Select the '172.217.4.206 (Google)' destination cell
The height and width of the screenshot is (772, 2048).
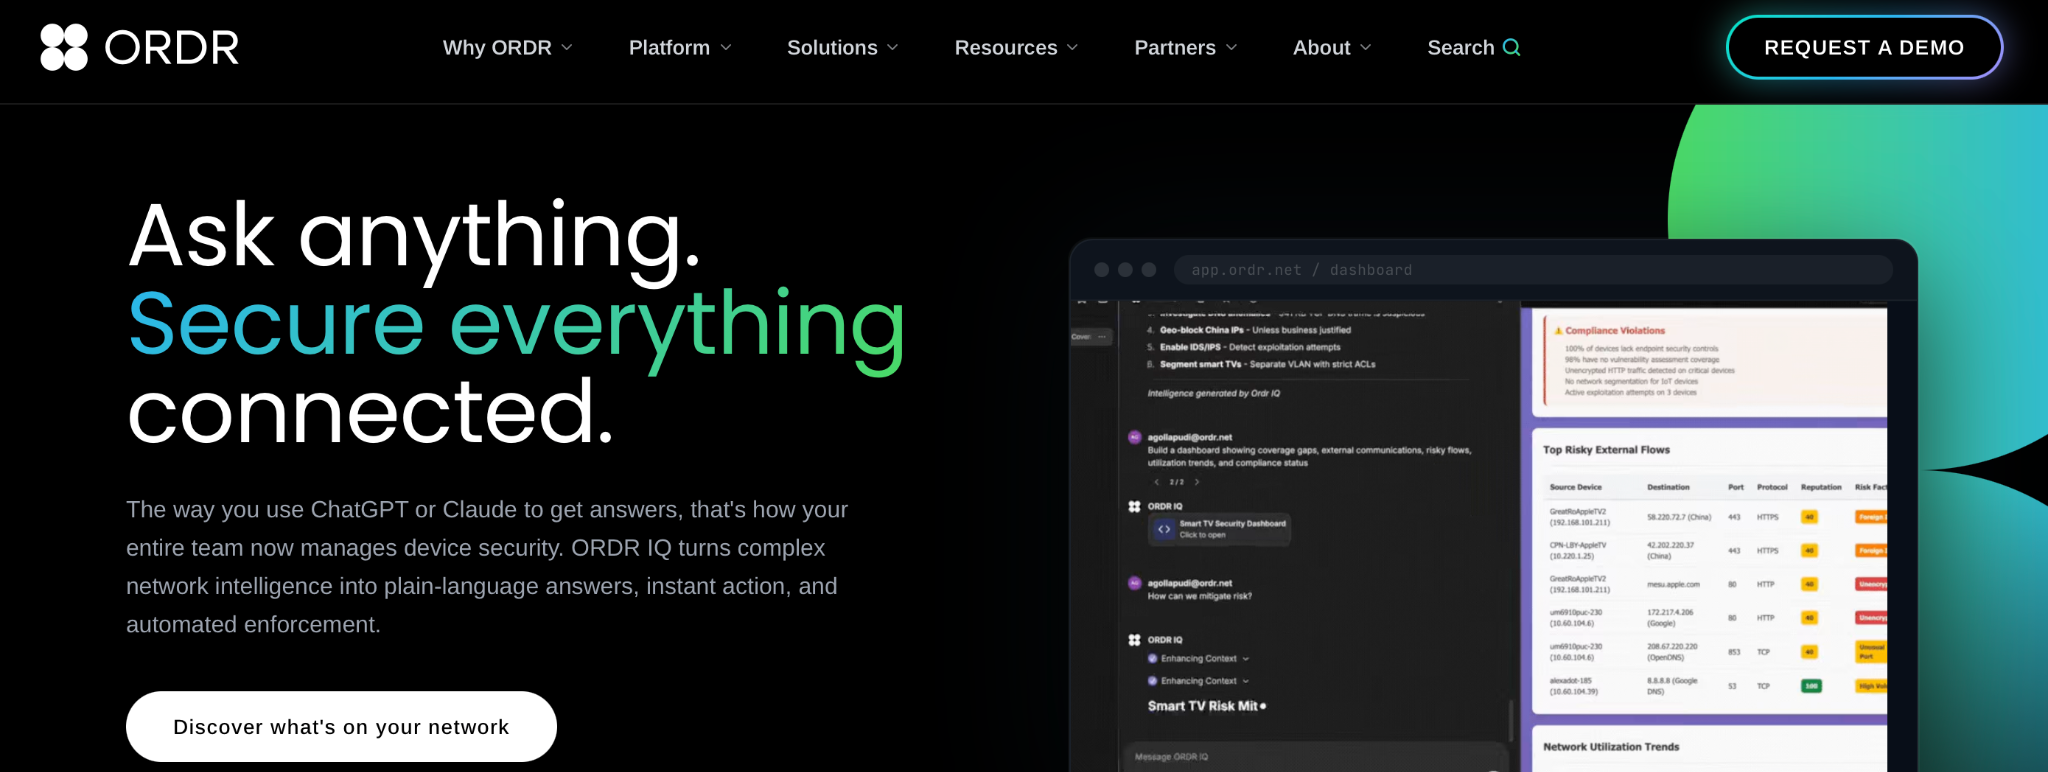click(1670, 618)
